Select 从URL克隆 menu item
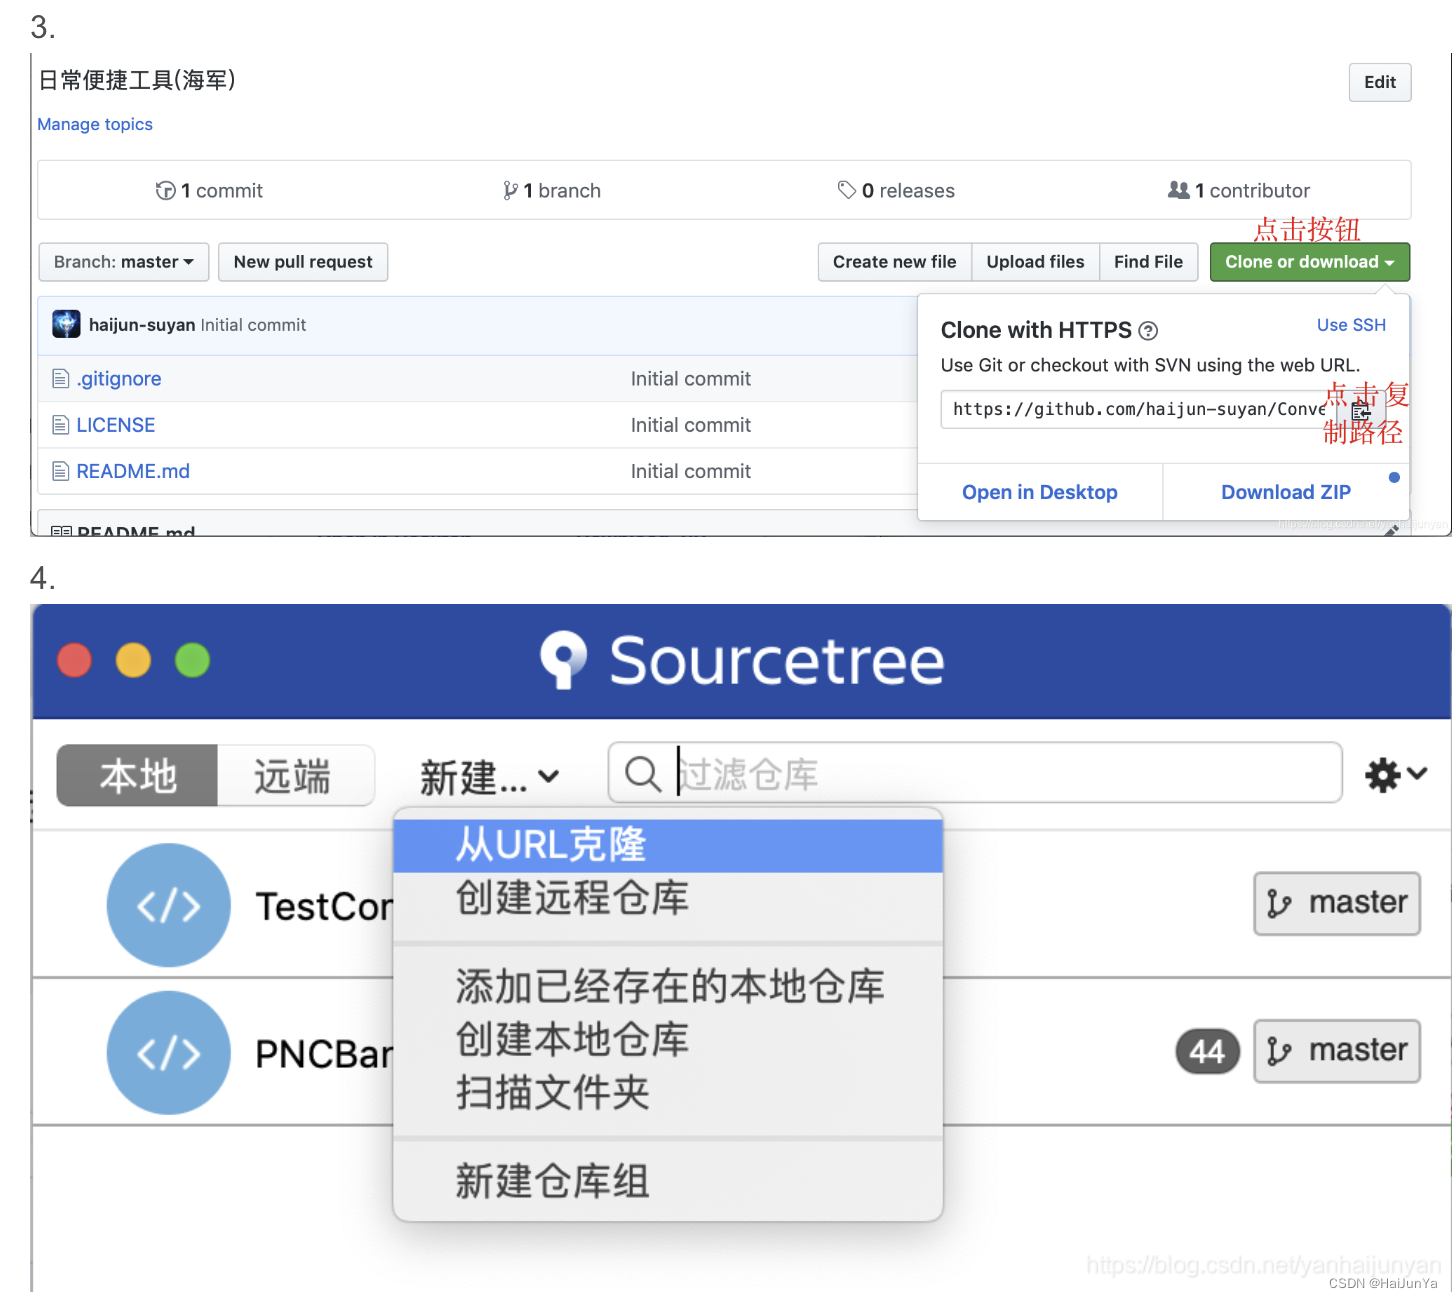Image resolution: width=1452 pixels, height=1298 pixels. pos(668,845)
